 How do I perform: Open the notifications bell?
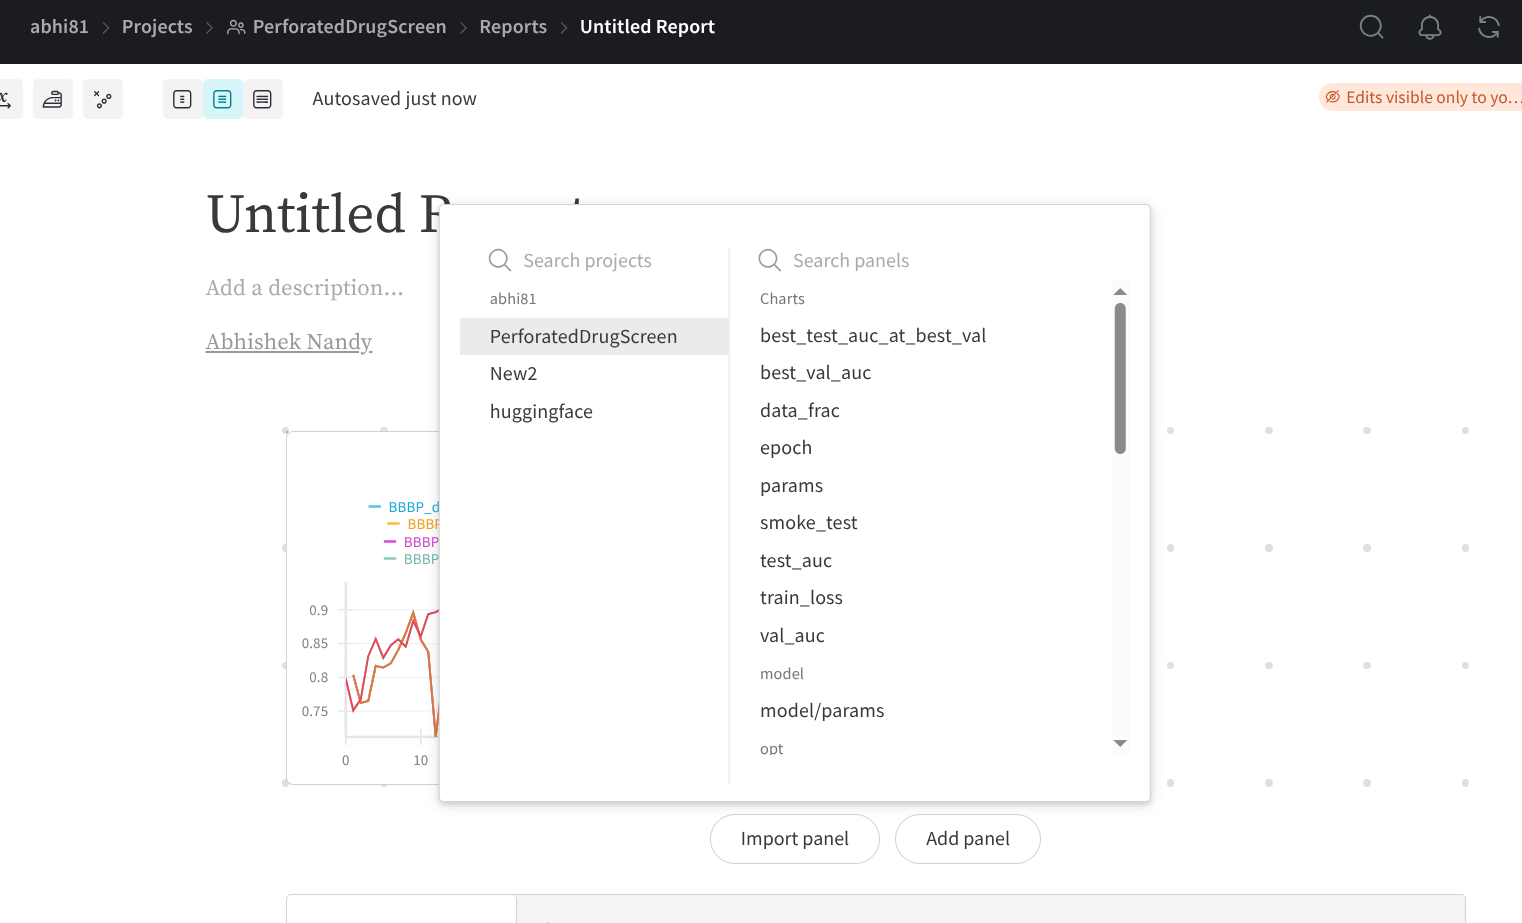[1429, 27]
